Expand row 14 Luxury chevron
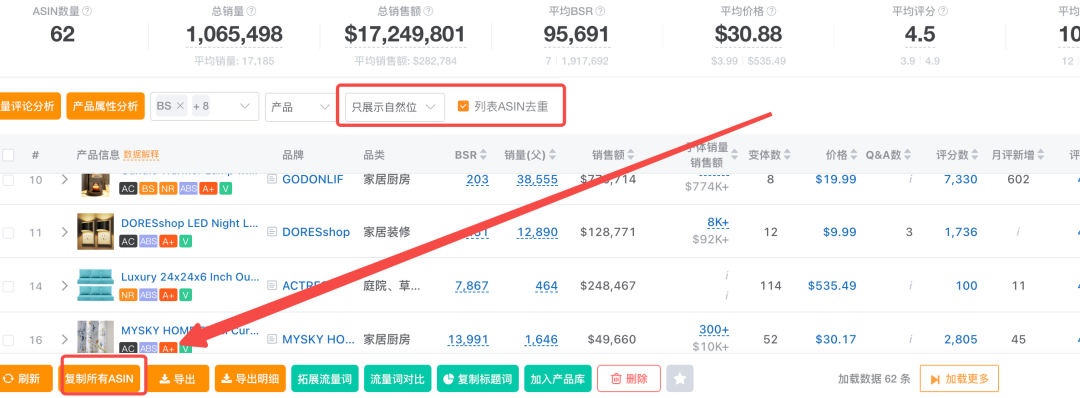The image size is (1080, 398). (x=65, y=286)
